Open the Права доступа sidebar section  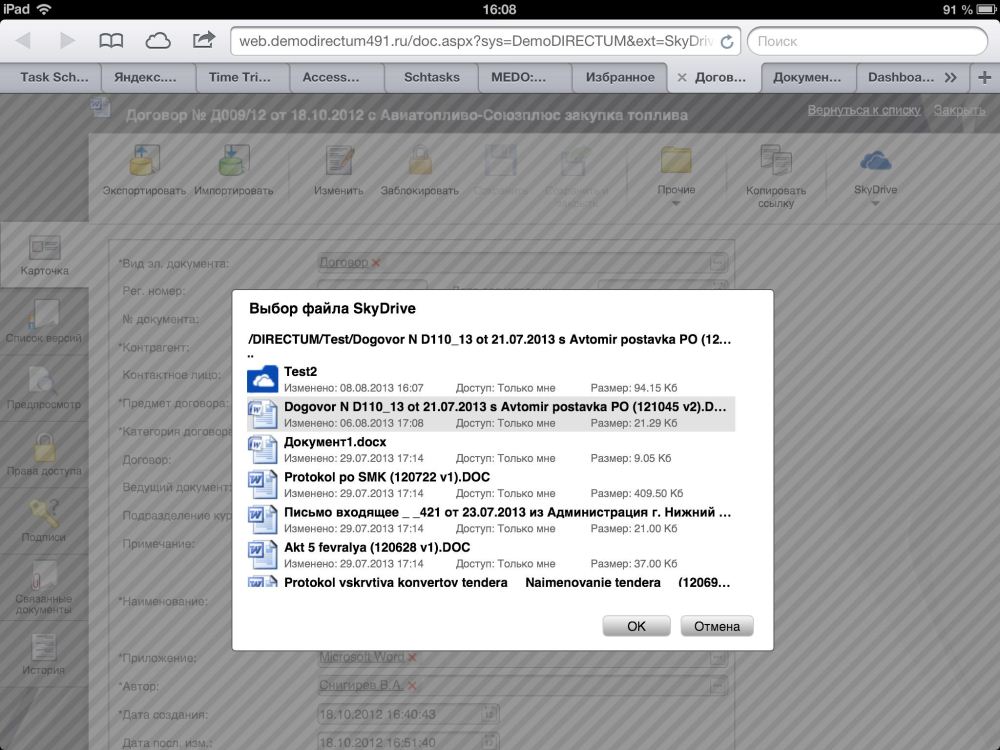point(44,455)
